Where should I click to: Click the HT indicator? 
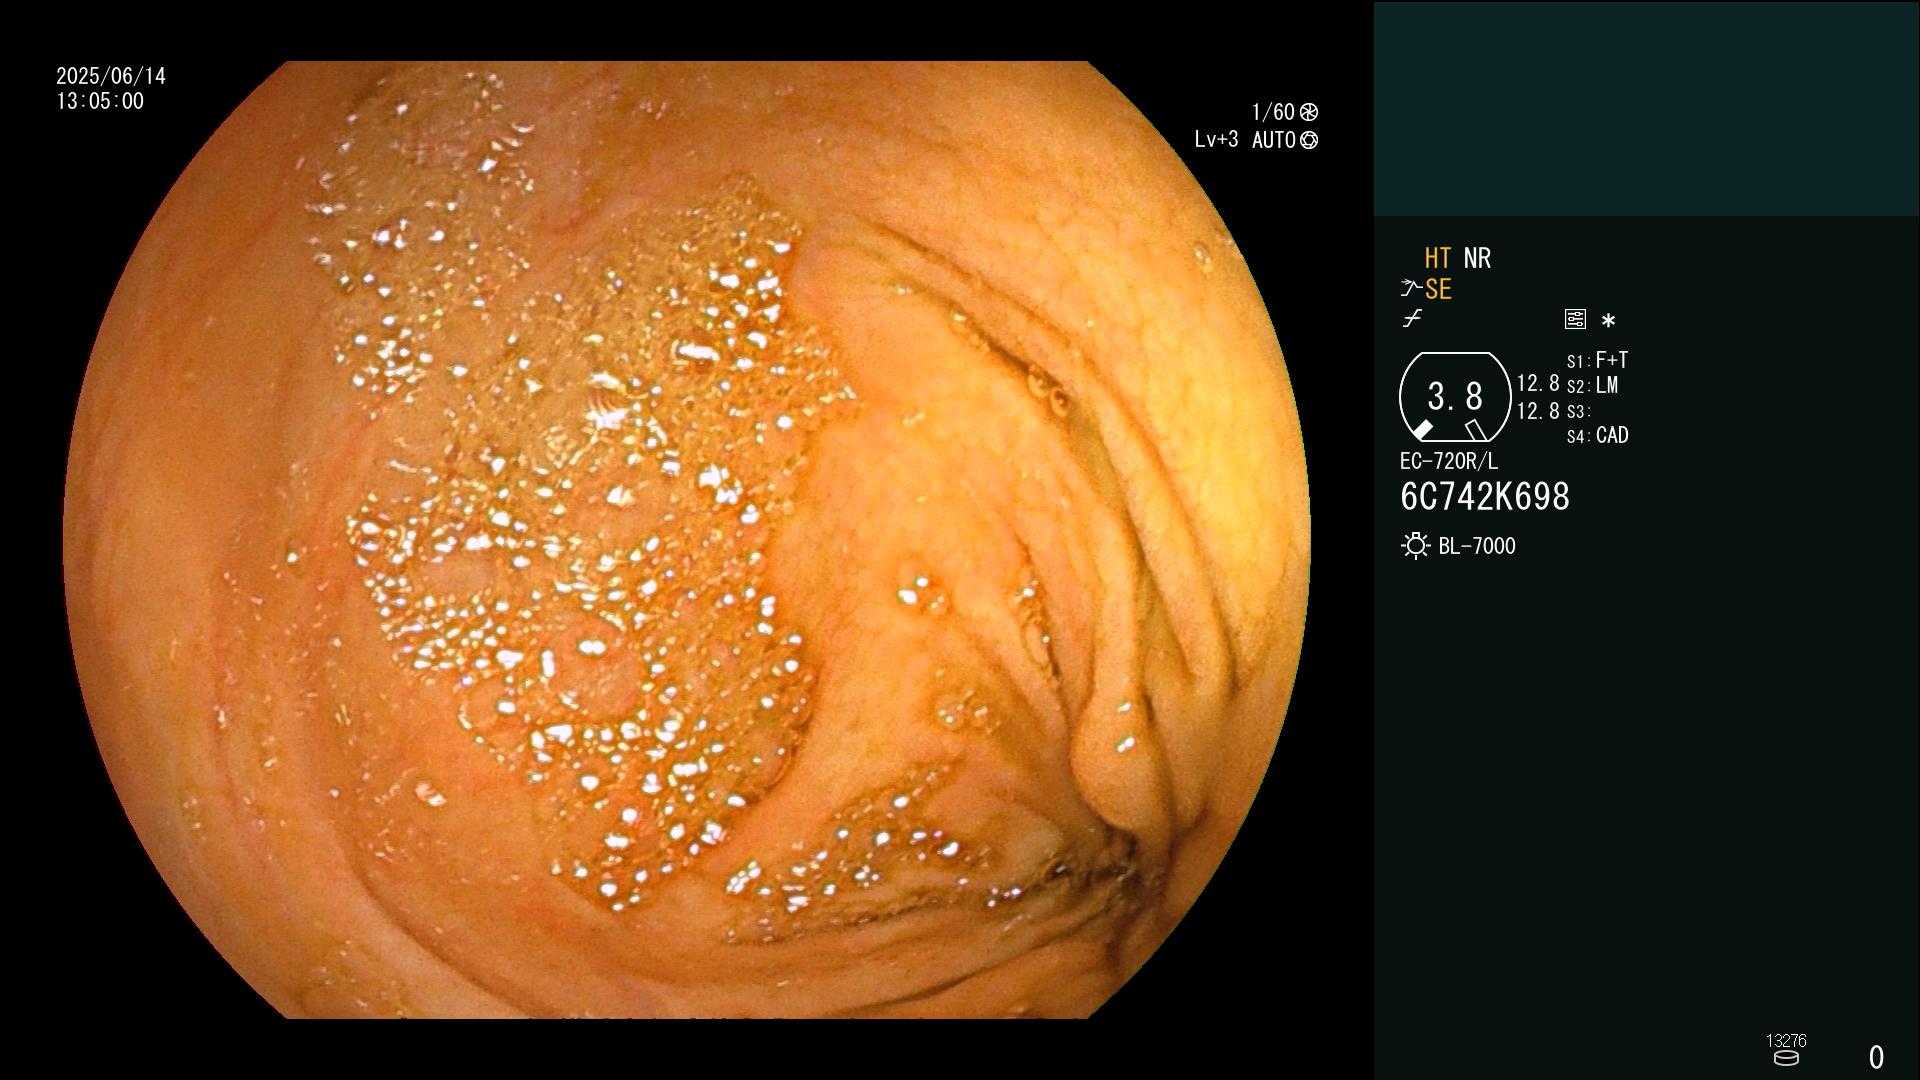pyautogui.click(x=1437, y=258)
